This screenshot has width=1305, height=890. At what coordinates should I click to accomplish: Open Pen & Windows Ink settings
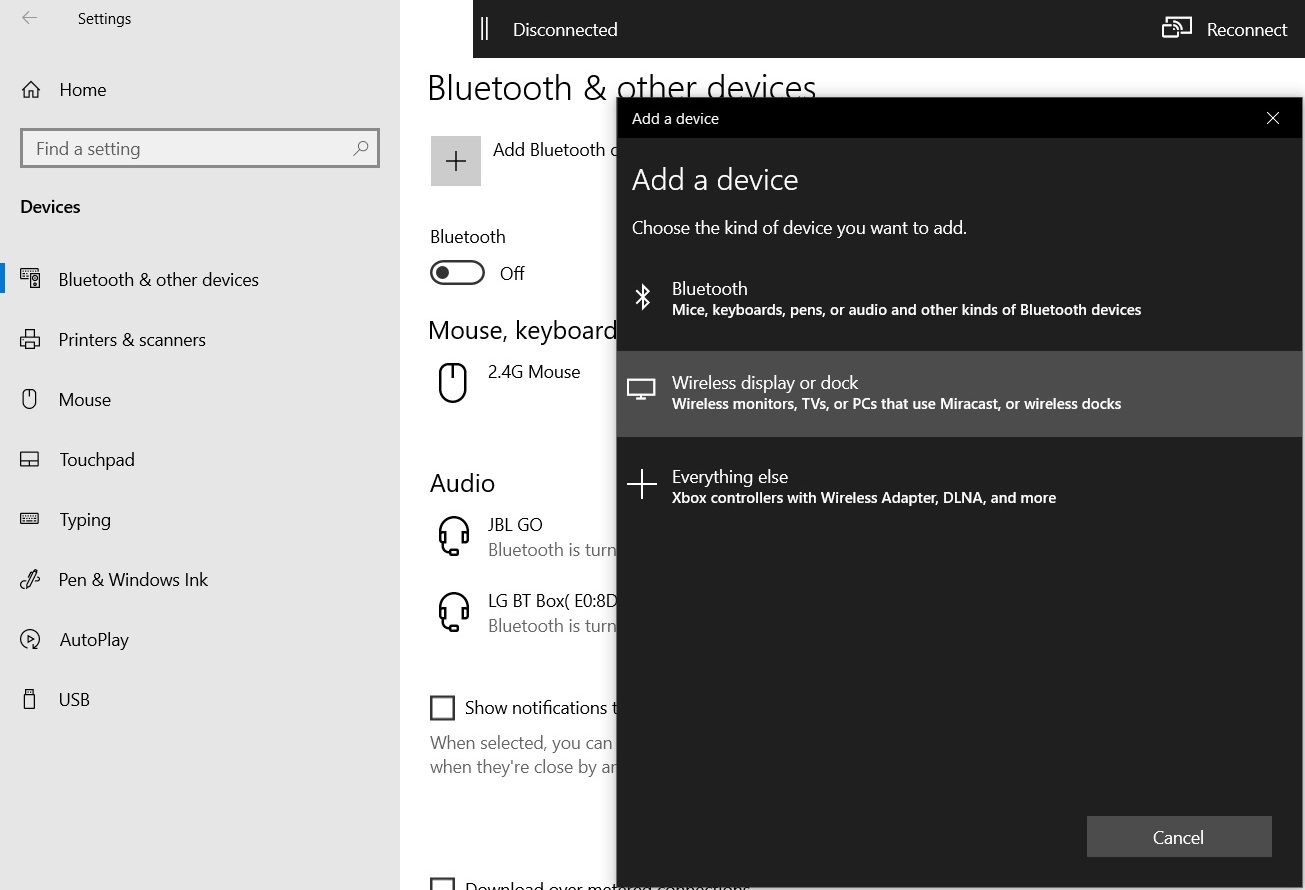(133, 580)
